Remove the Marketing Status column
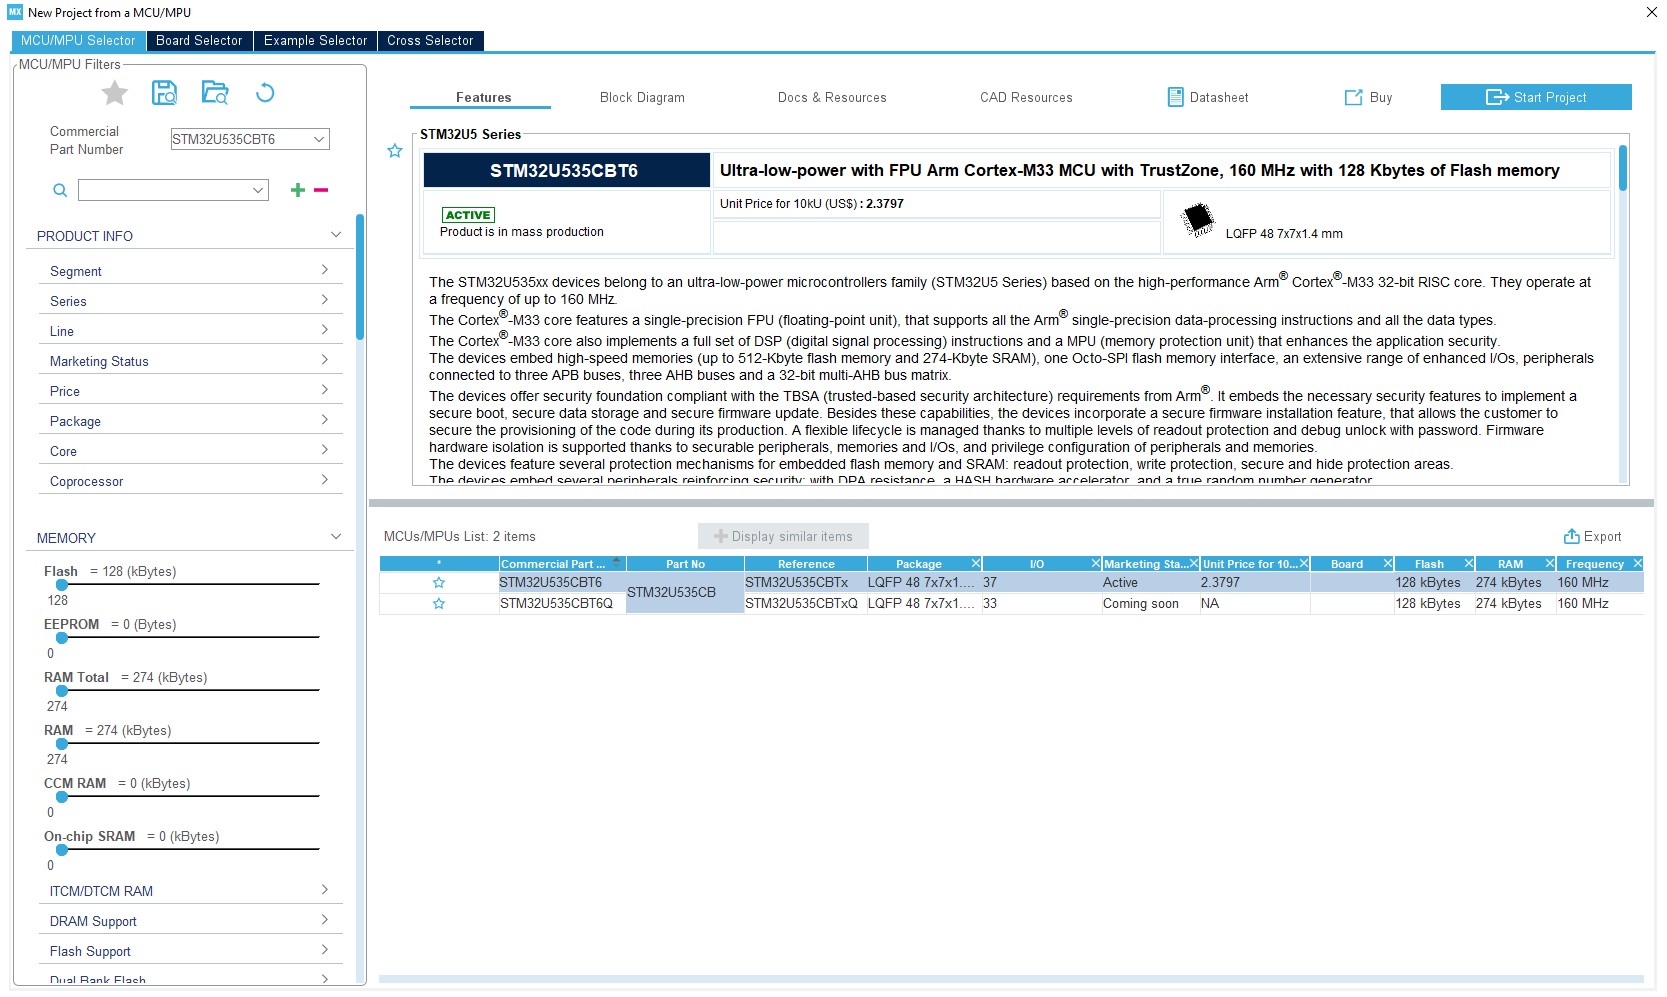1667x997 pixels. point(1194,564)
